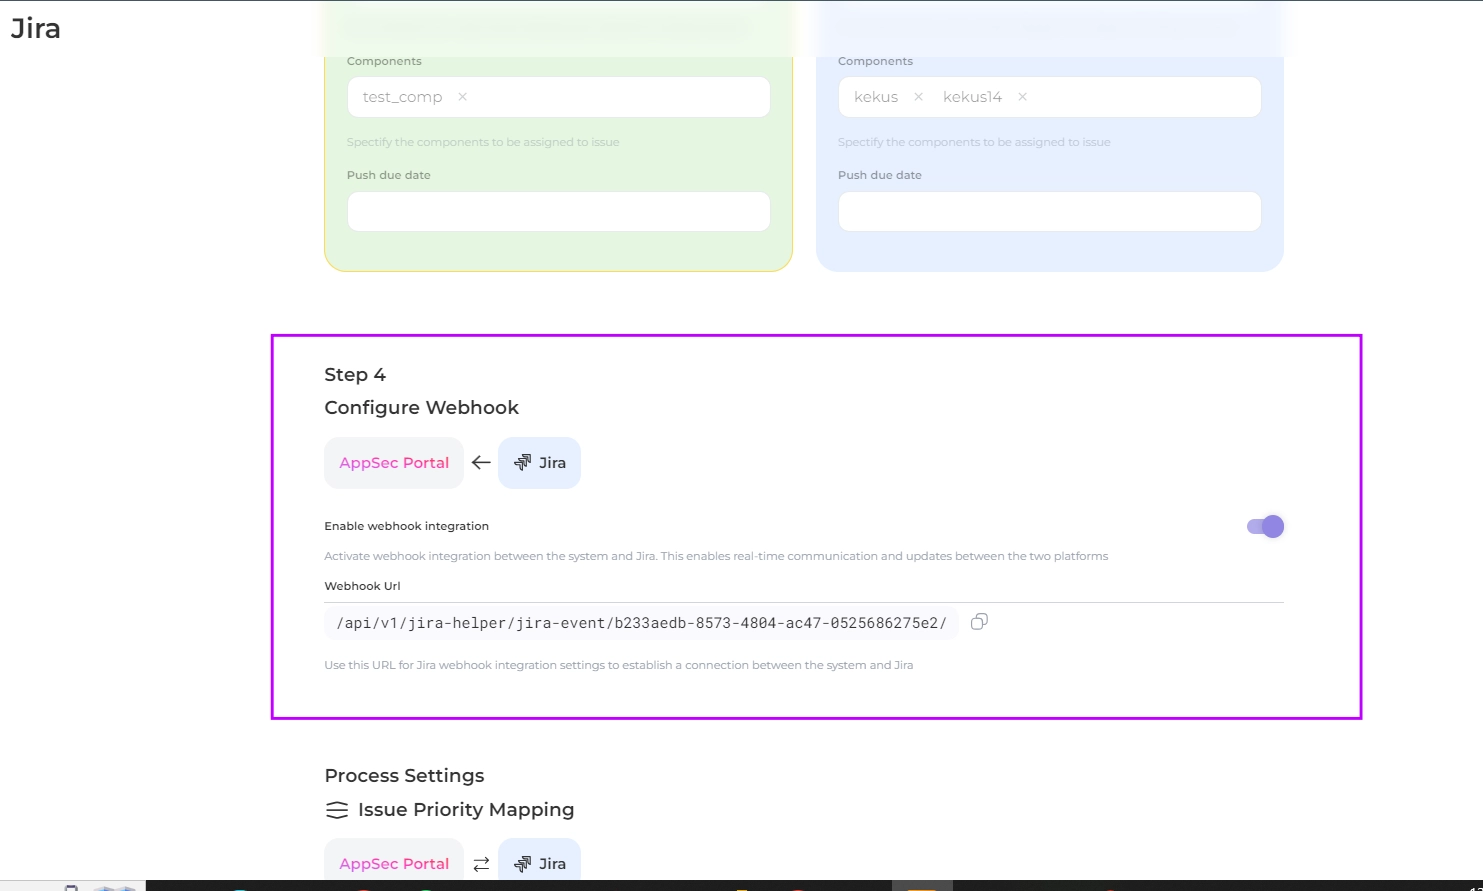Click the Process Settings heading
Viewport: 1483px width, 891px height.
[404, 776]
